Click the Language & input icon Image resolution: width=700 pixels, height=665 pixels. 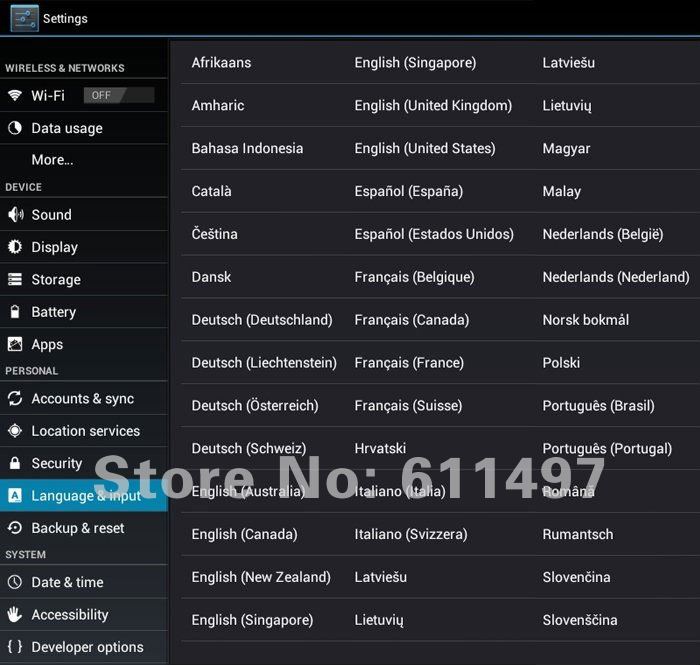click(15, 495)
